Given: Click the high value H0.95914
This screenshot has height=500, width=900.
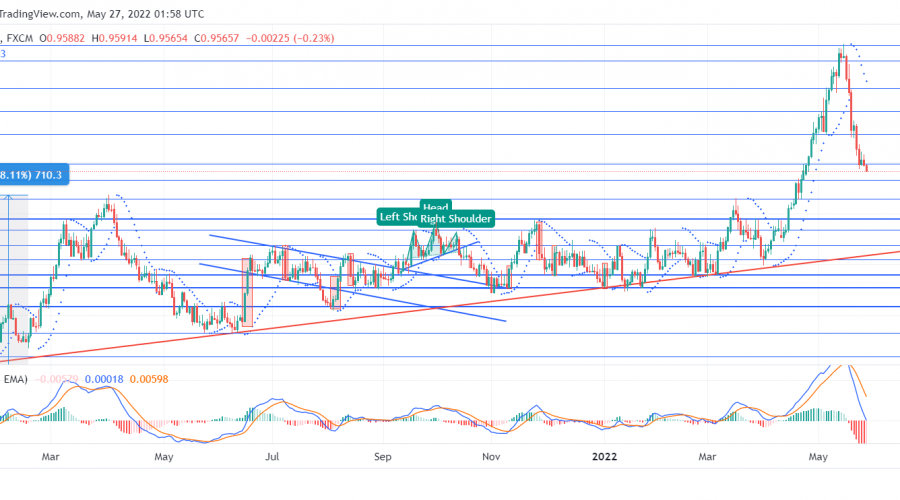Looking at the screenshot, I should click(114, 38).
